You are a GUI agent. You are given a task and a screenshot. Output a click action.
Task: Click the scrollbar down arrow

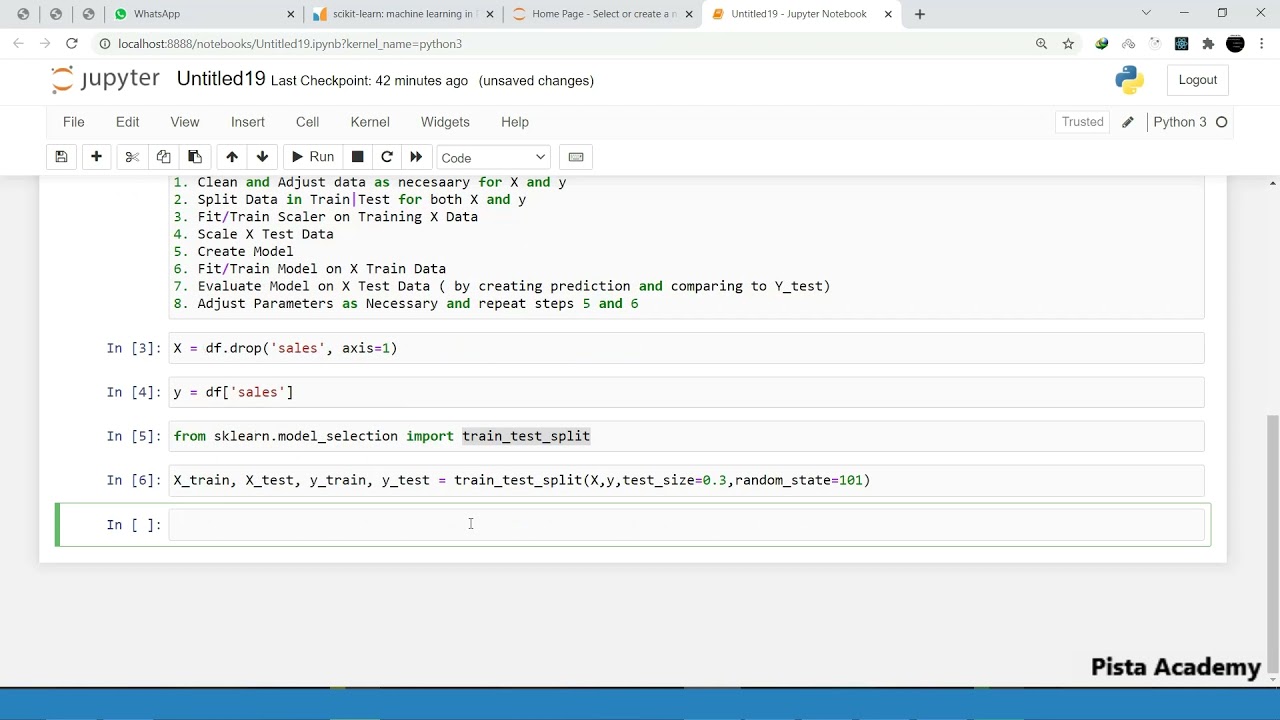pyautogui.click(x=1273, y=682)
